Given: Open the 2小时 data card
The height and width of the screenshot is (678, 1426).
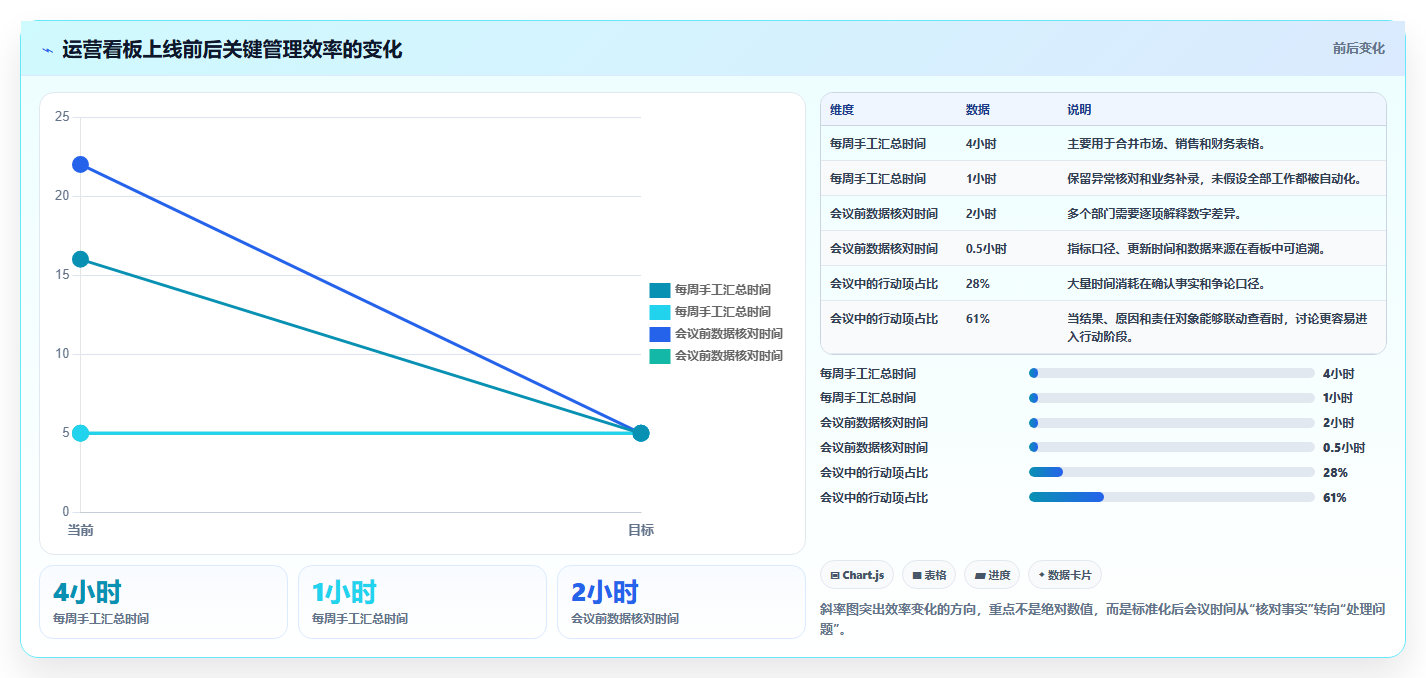Looking at the screenshot, I should tap(681, 602).
